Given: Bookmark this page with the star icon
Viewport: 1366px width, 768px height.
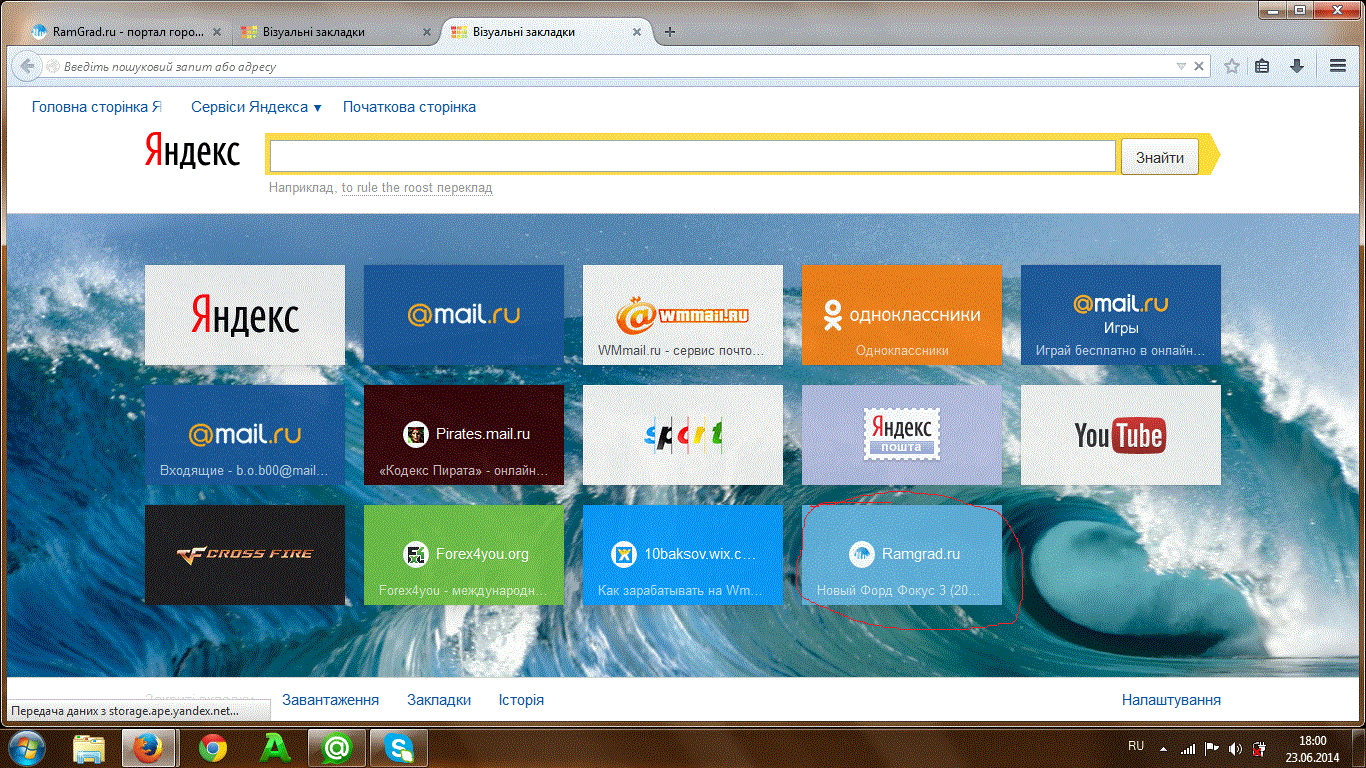Looking at the screenshot, I should pyautogui.click(x=1232, y=66).
